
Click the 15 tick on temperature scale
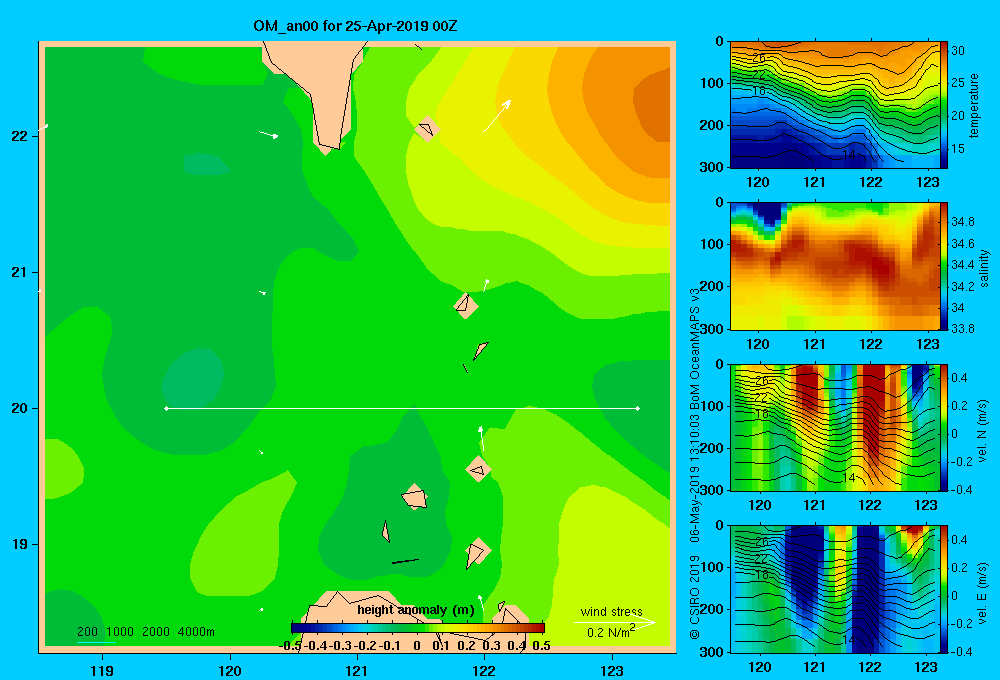tap(958, 149)
